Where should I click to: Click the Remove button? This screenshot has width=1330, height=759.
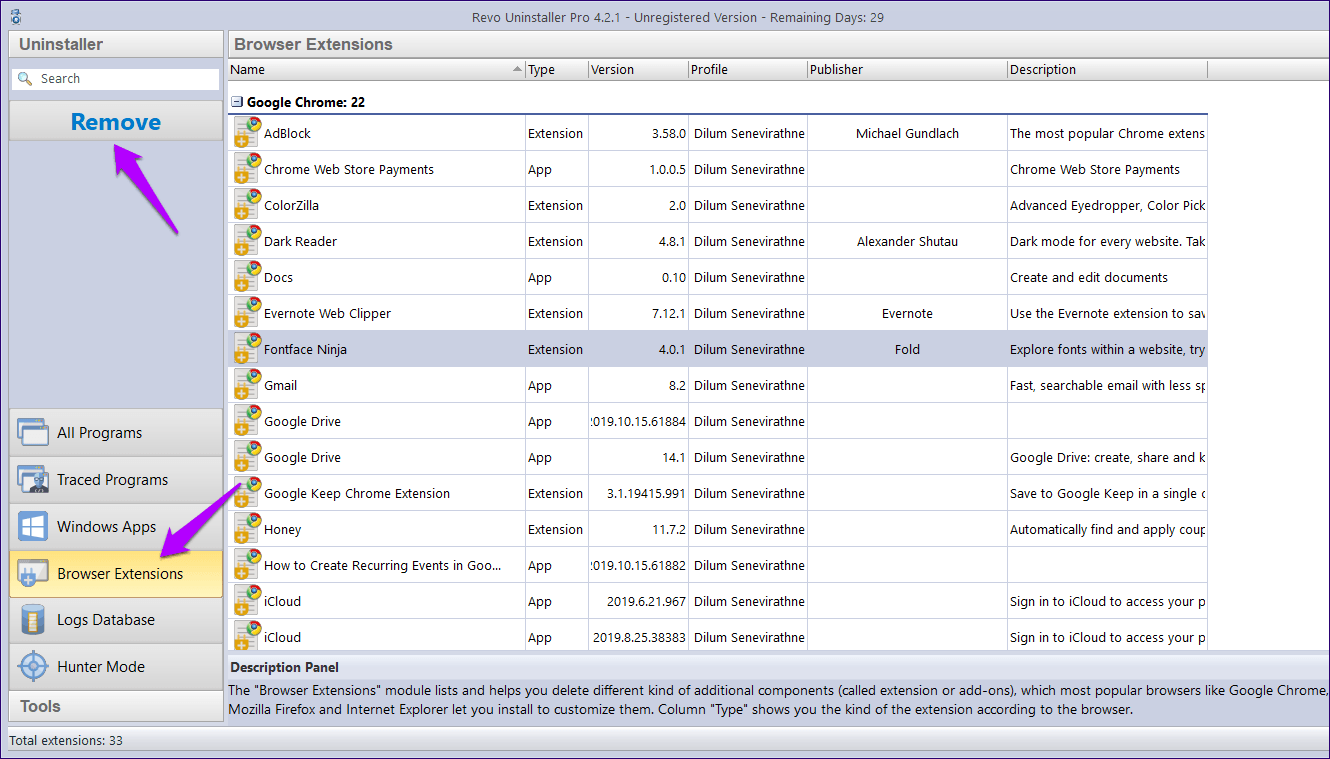pos(116,122)
